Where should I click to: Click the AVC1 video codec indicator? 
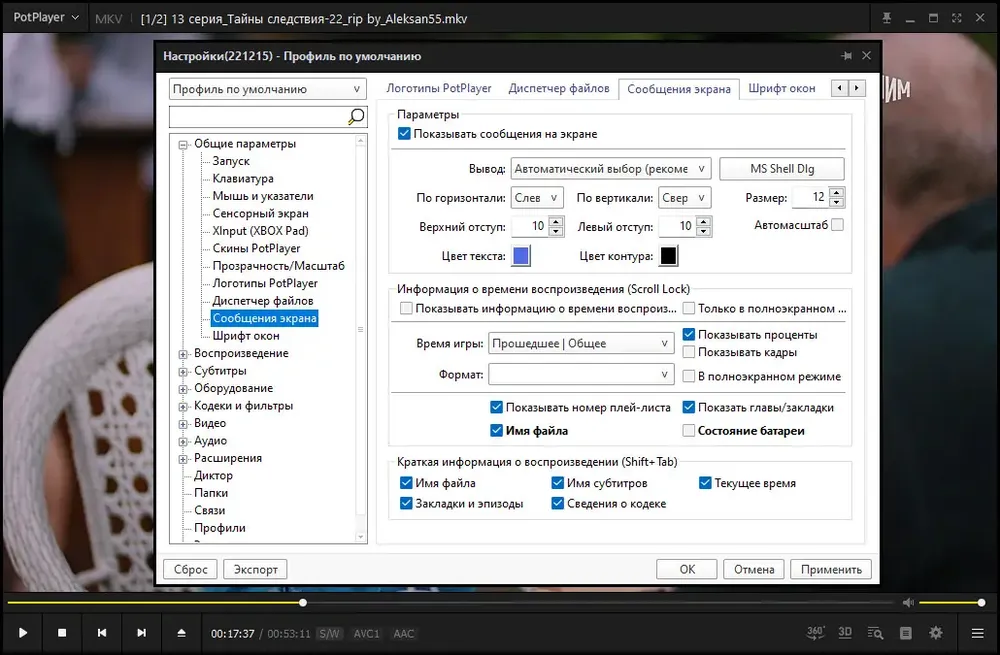point(367,633)
